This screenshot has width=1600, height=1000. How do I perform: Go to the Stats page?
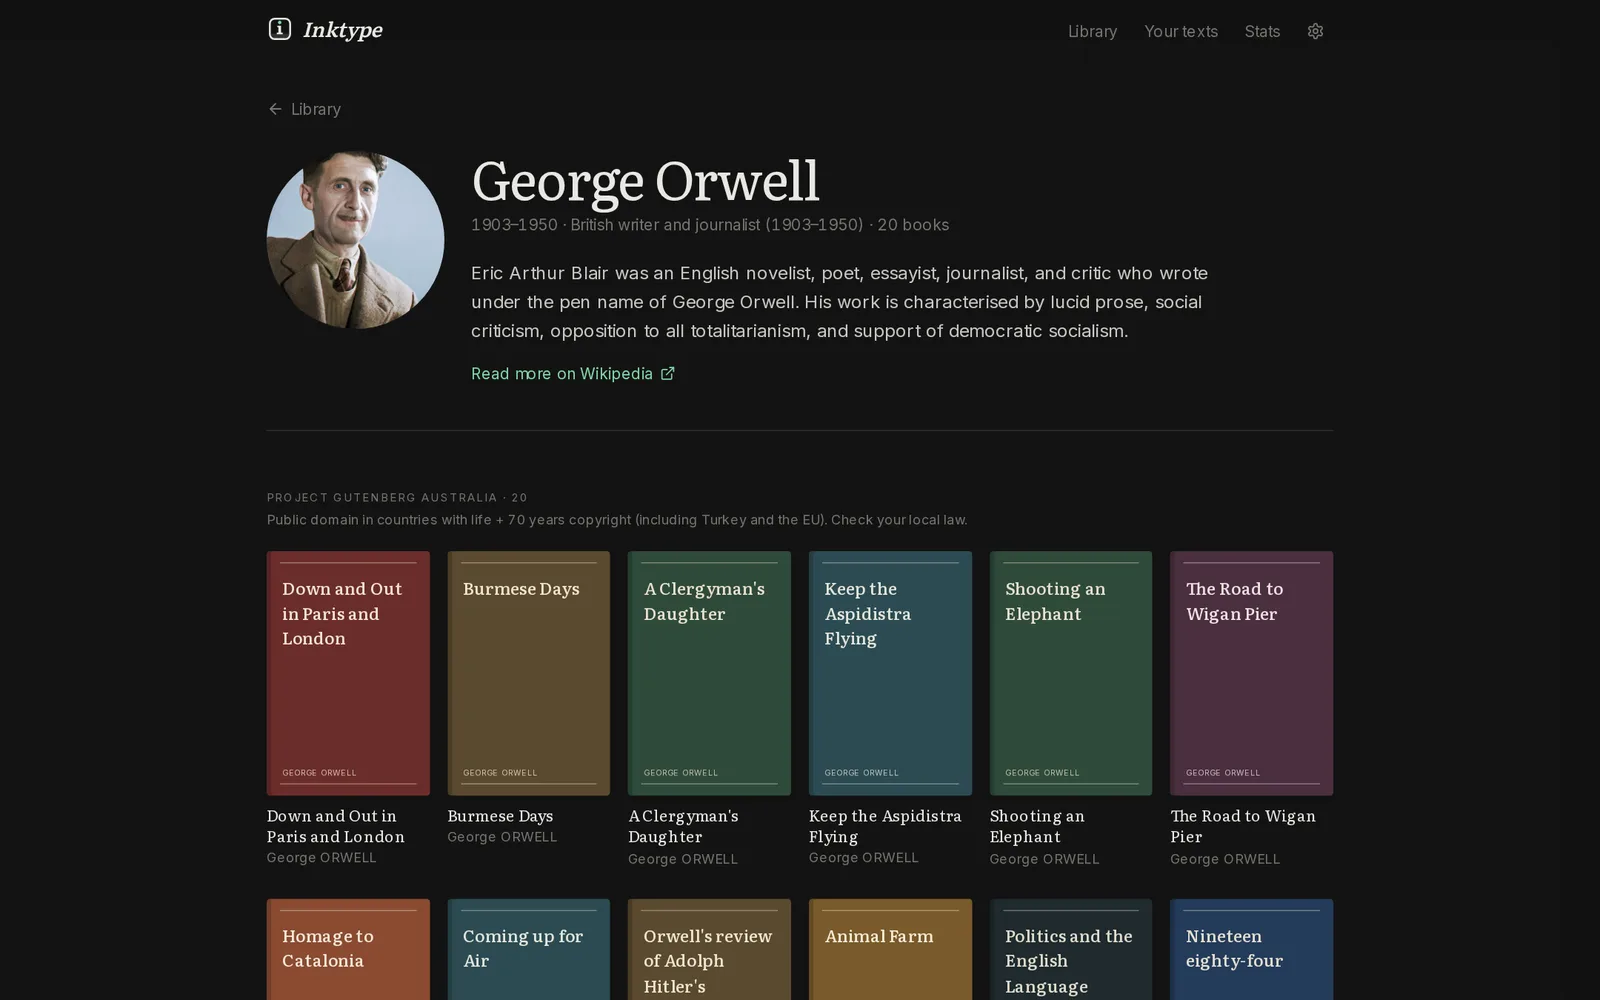(1262, 31)
